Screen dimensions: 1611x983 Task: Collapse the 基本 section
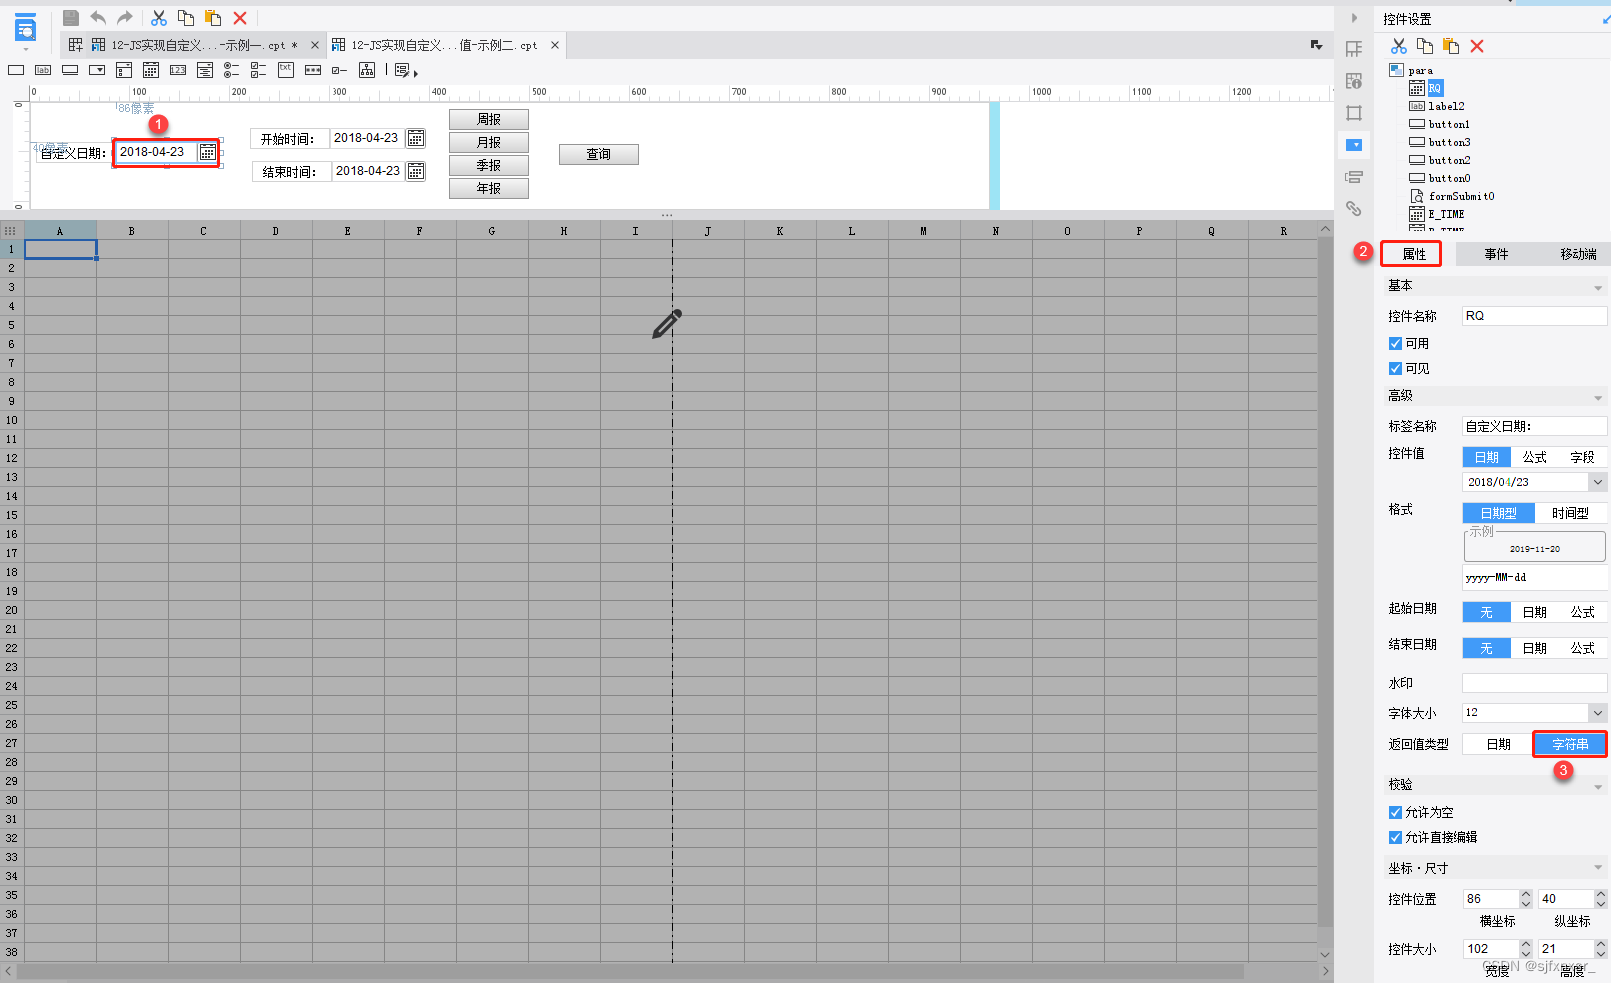point(1597,288)
